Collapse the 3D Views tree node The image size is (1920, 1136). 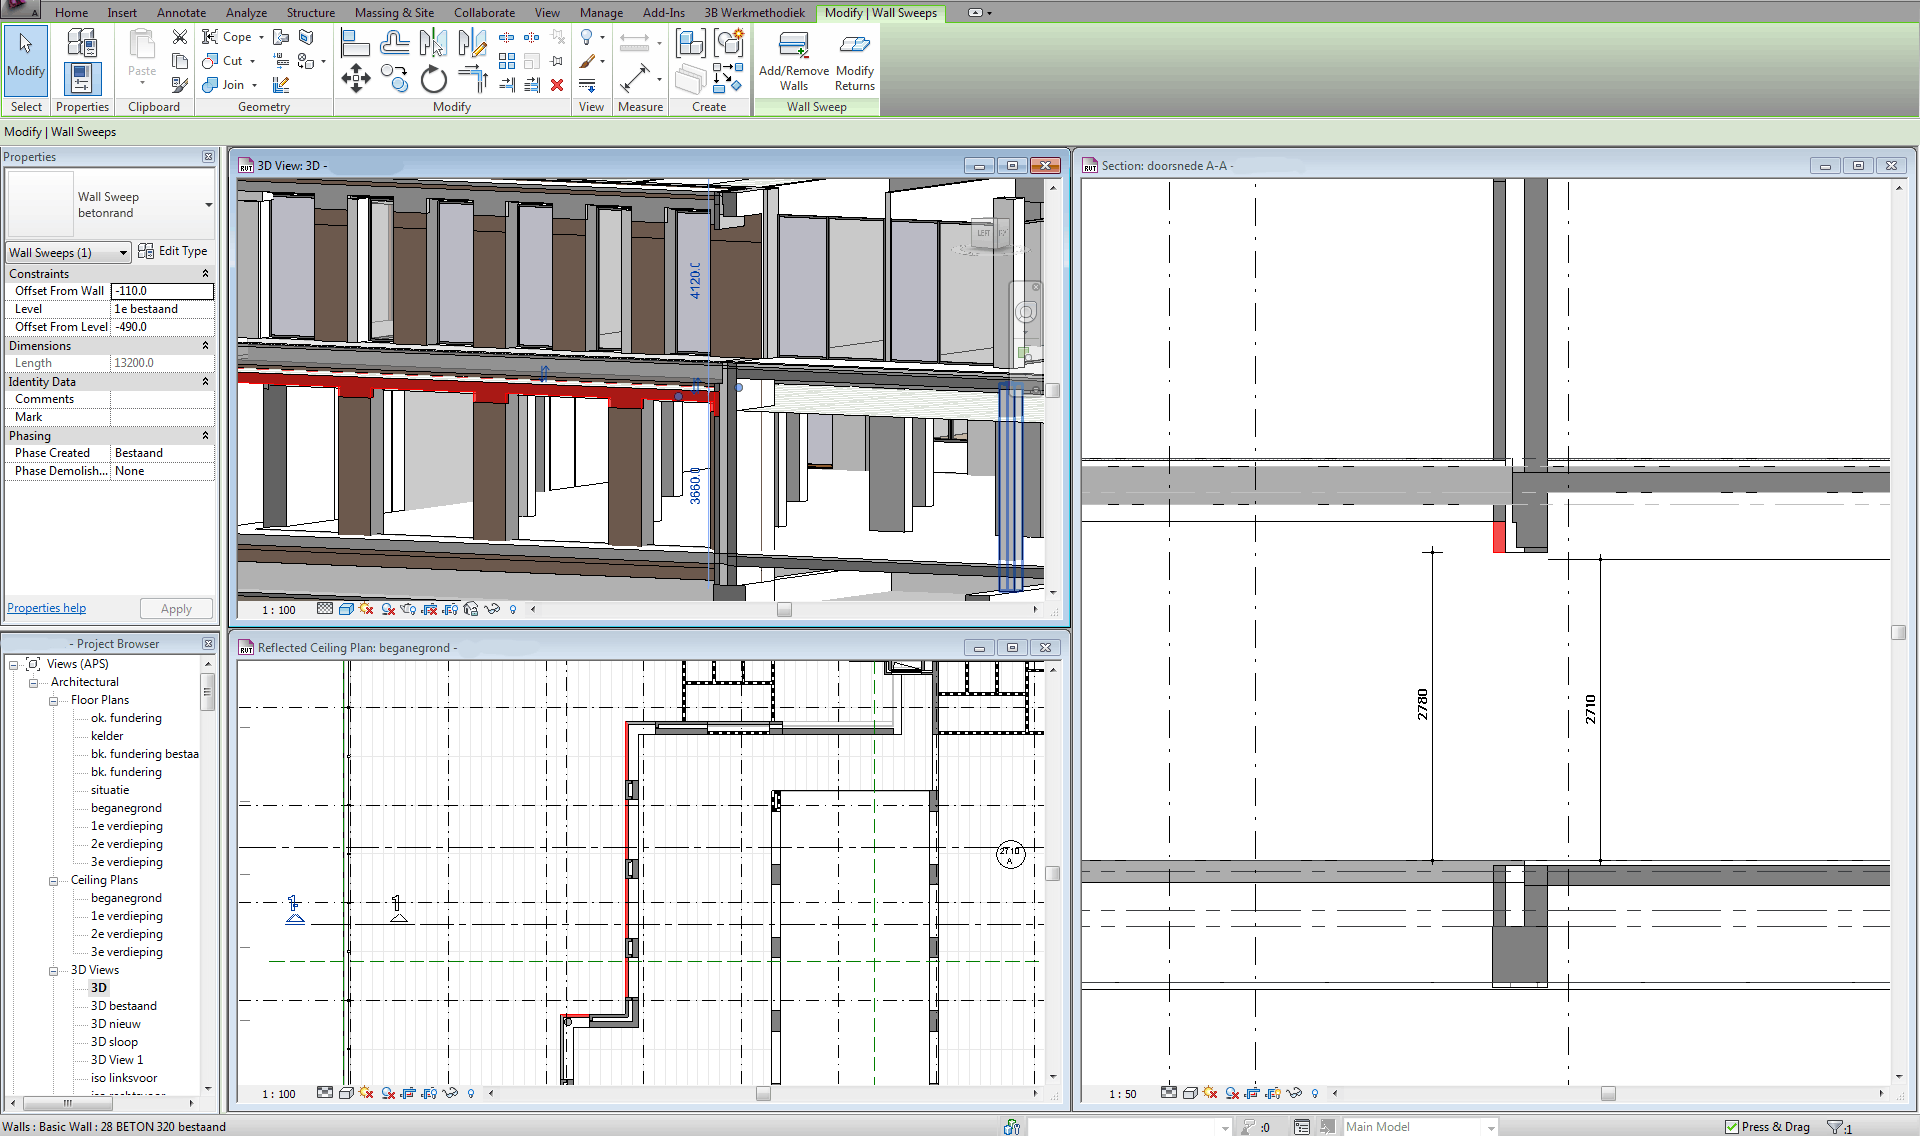pos(53,970)
